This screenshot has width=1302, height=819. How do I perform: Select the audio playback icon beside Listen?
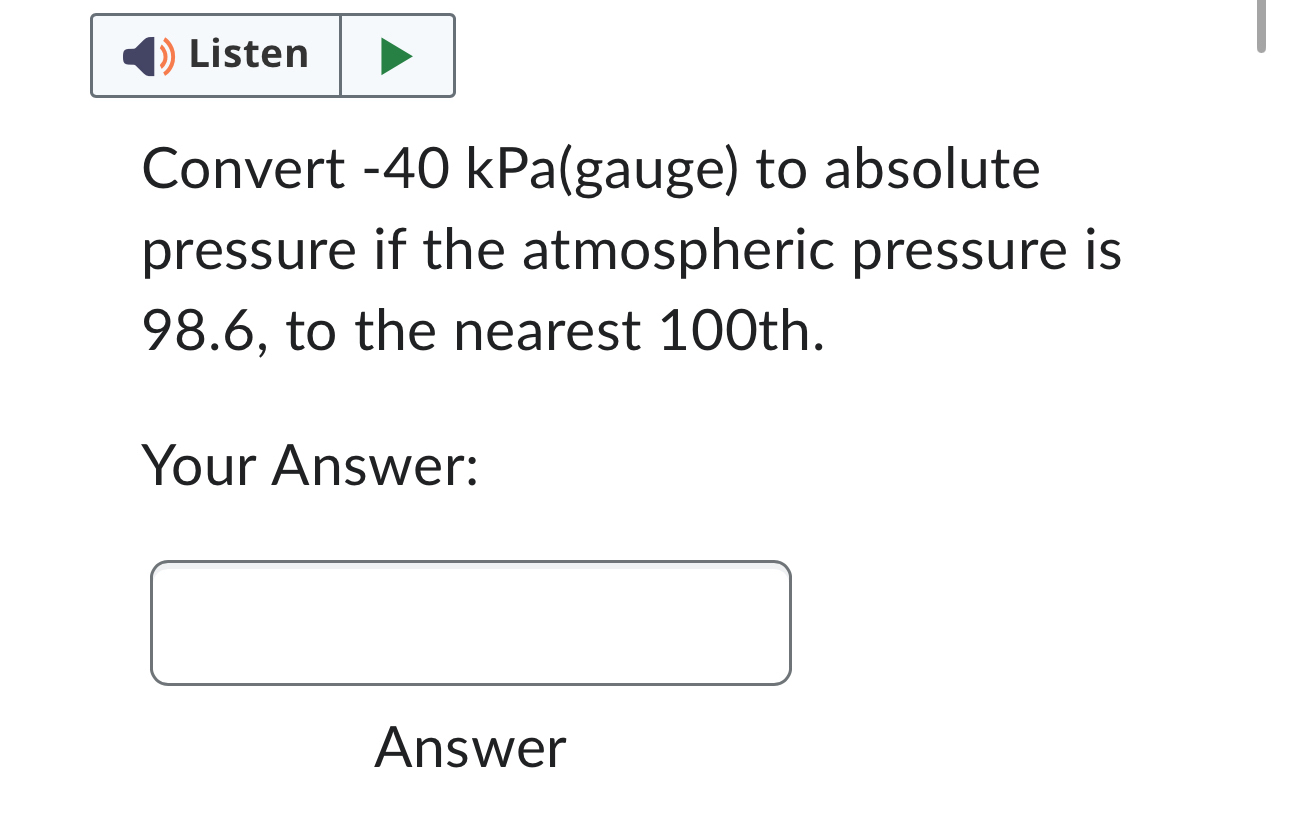397,55
